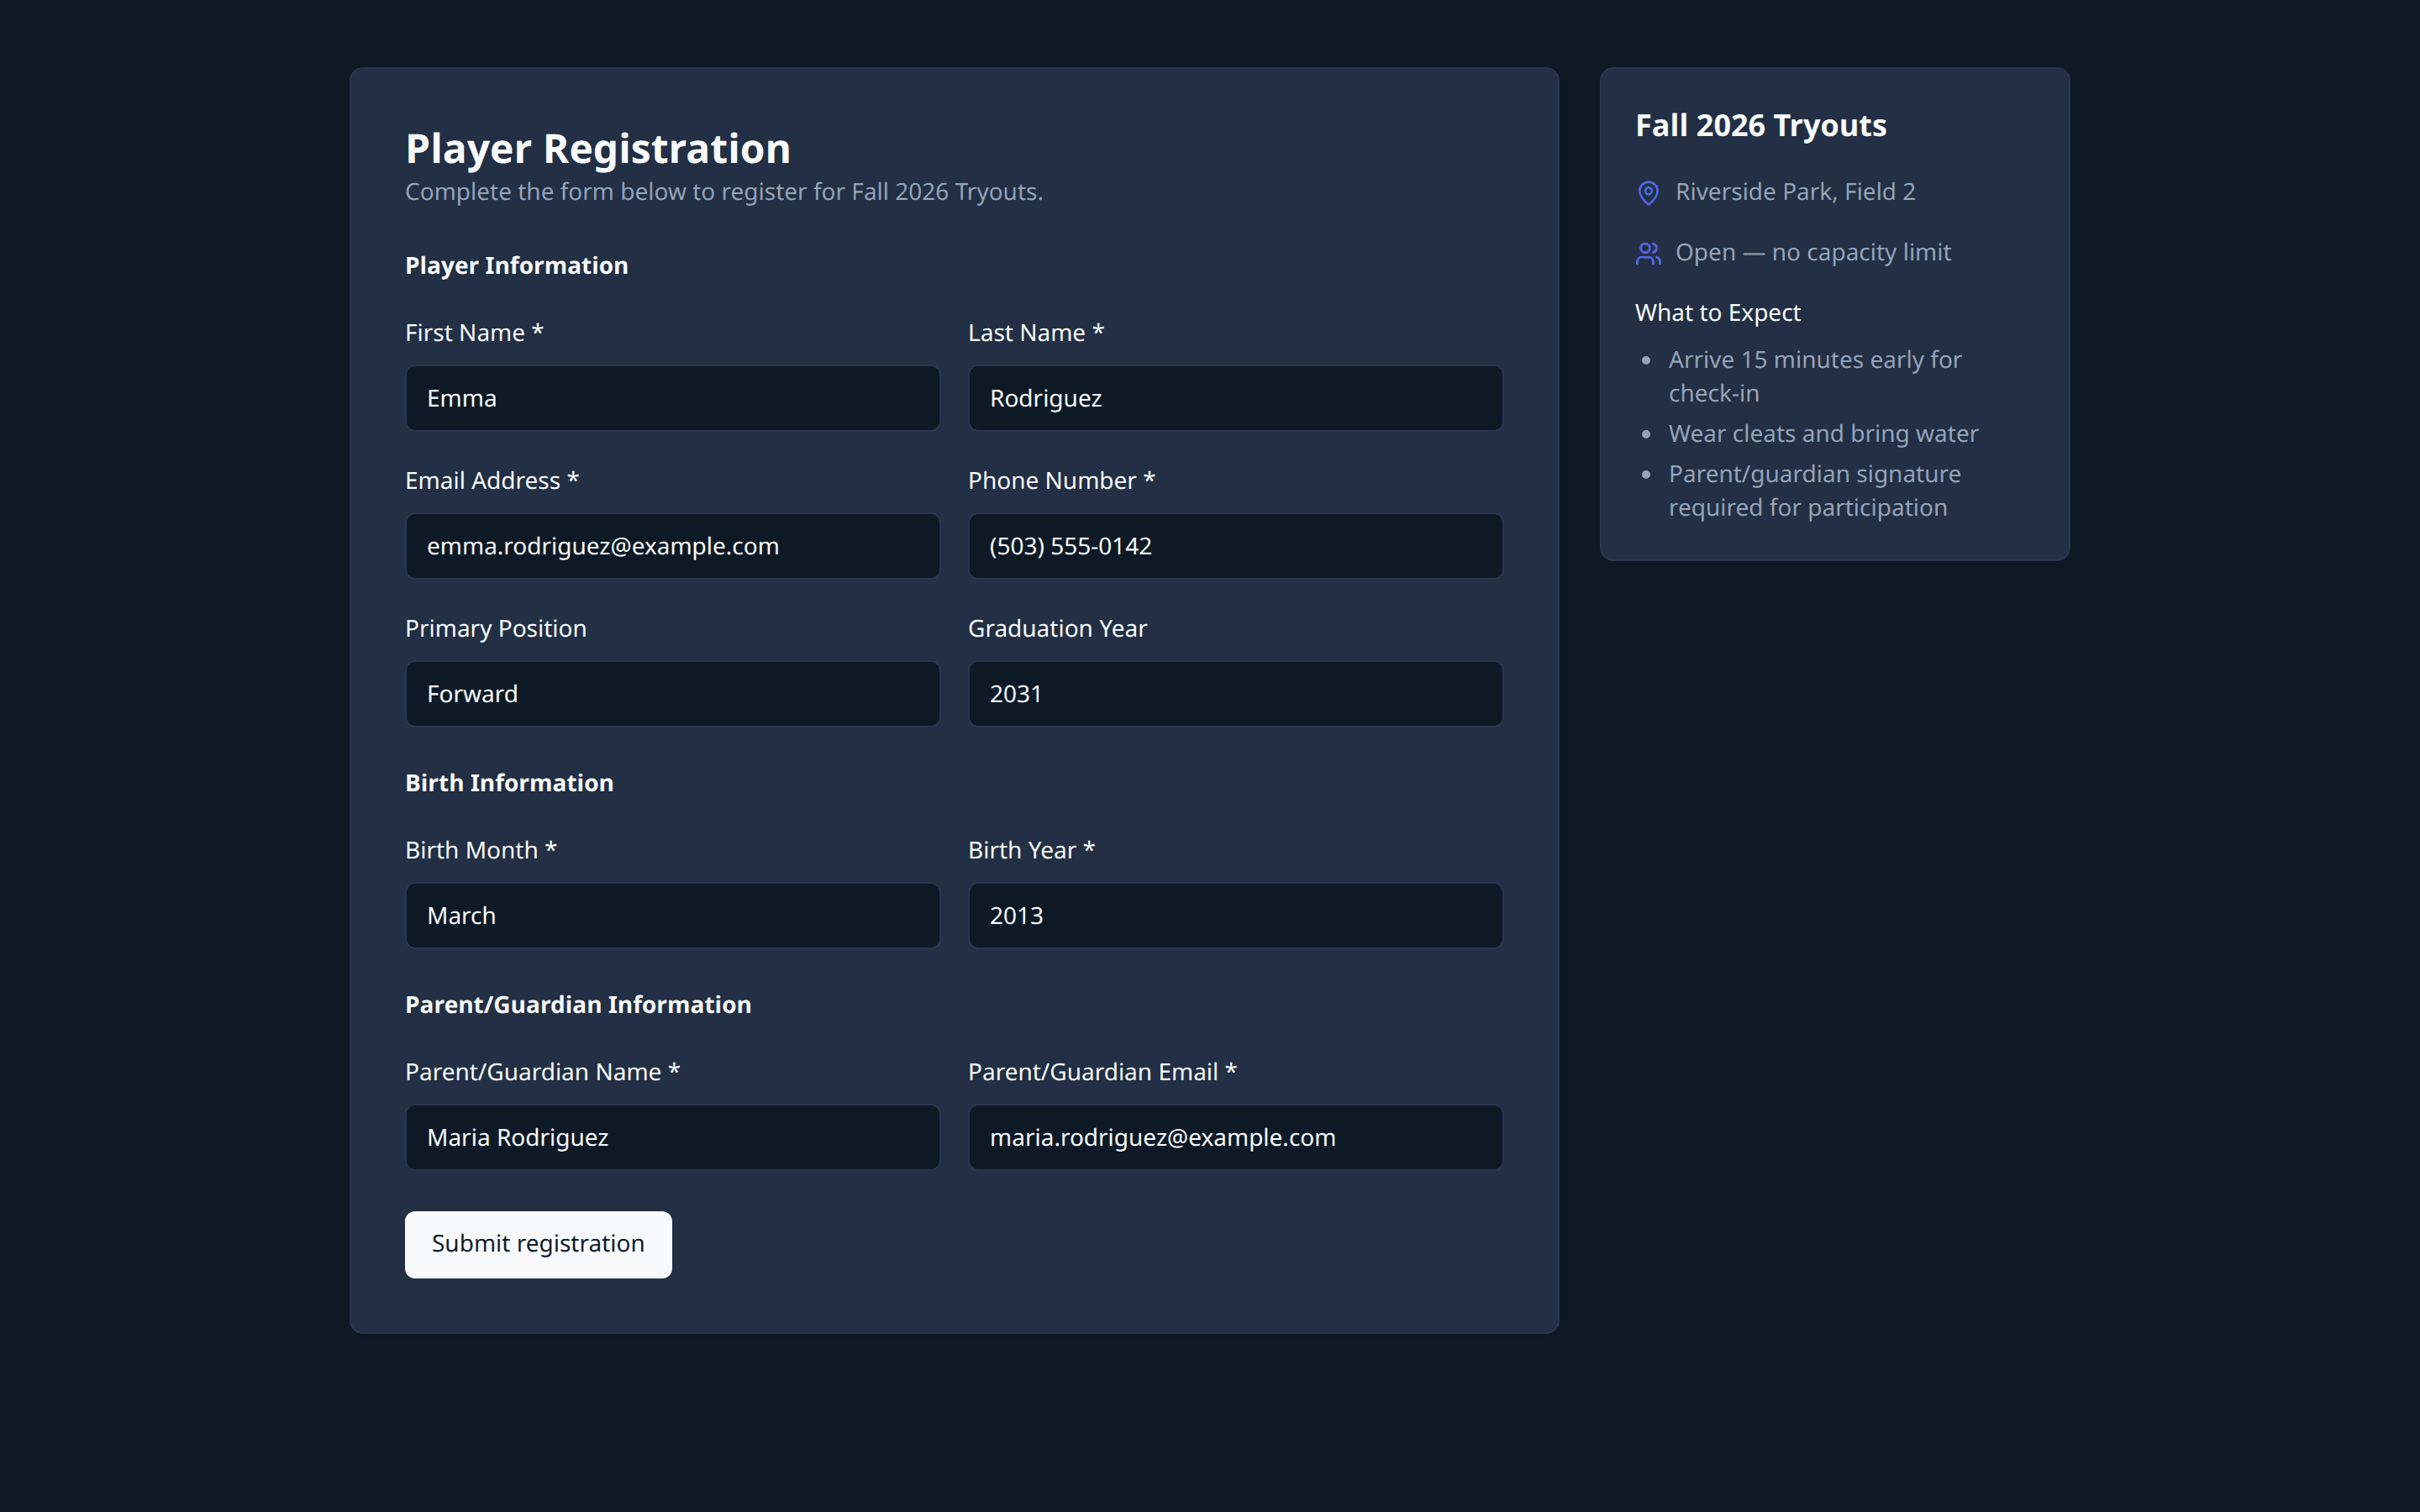The width and height of the screenshot is (2420, 1512).
Task: Focus the Phone Number input field
Action: click(x=1235, y=546)
